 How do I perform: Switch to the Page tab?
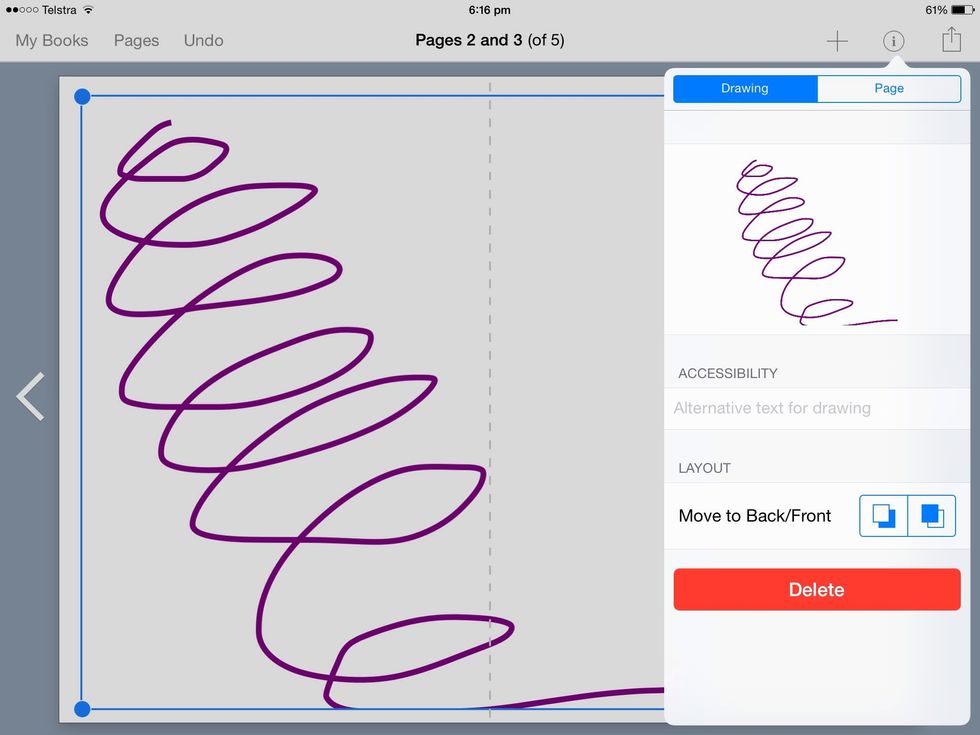(x=889, y=88)
